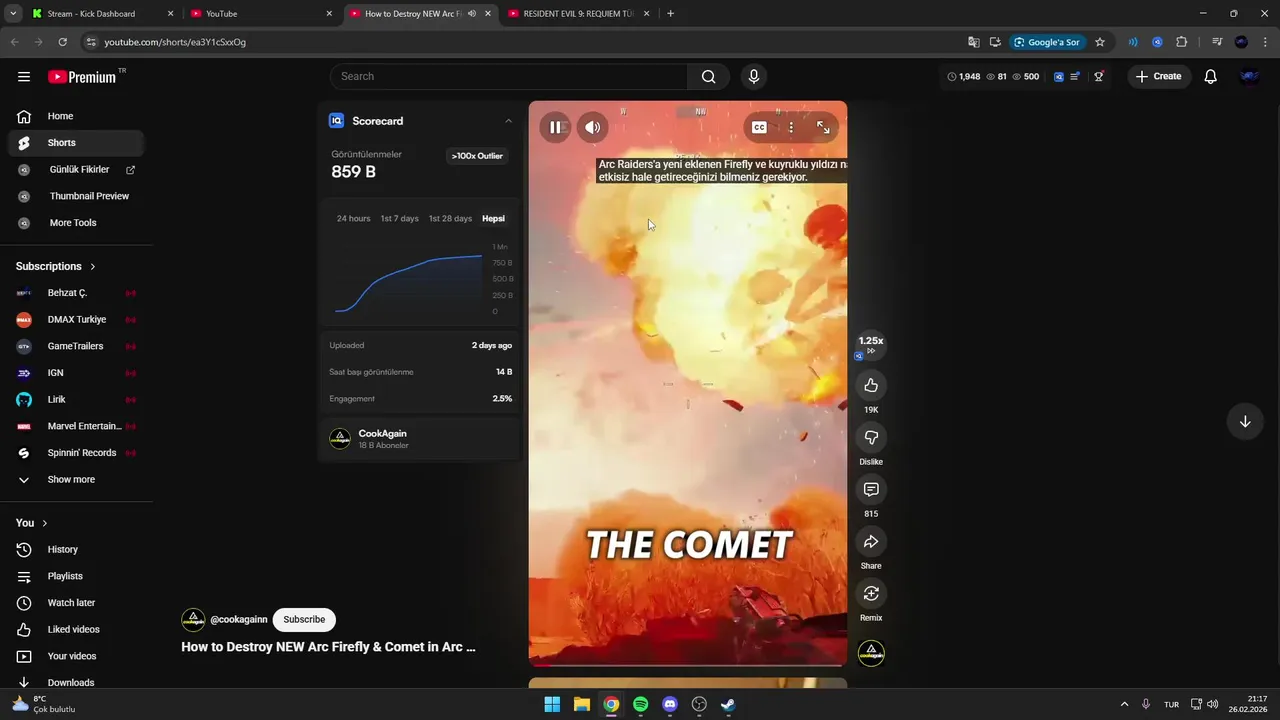
Task: Select the 24 hours range tab
Action: pyautogui.click(x=353, y=218)
